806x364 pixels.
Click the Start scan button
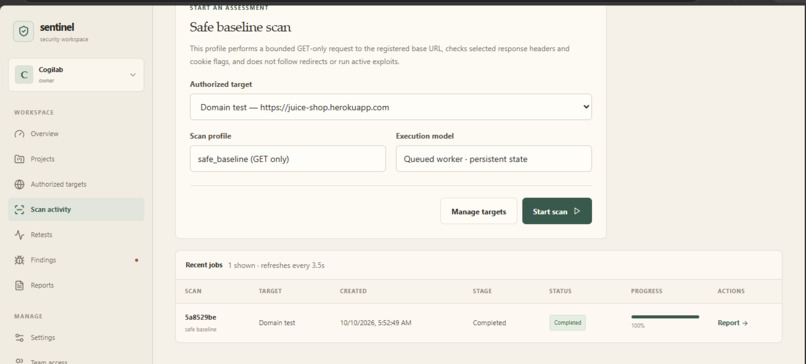point(557,211)
